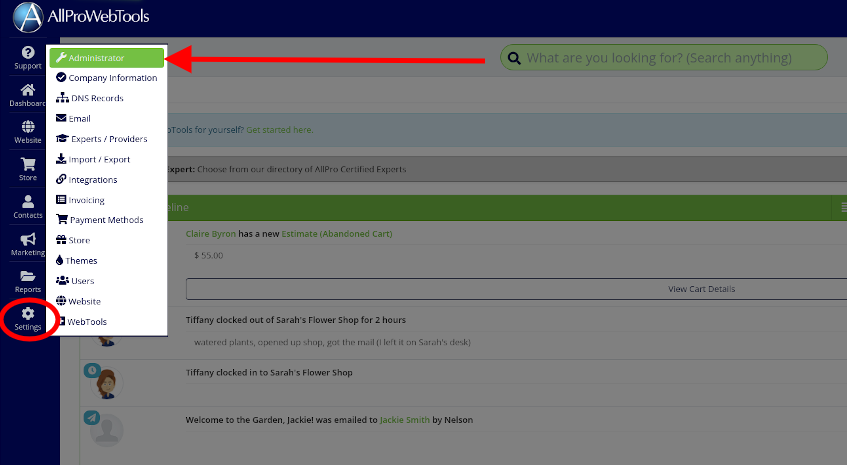
Task: Click 'Tiffany clocked out of Sarah's Flower Shop' entry
Action: [295, 320]
